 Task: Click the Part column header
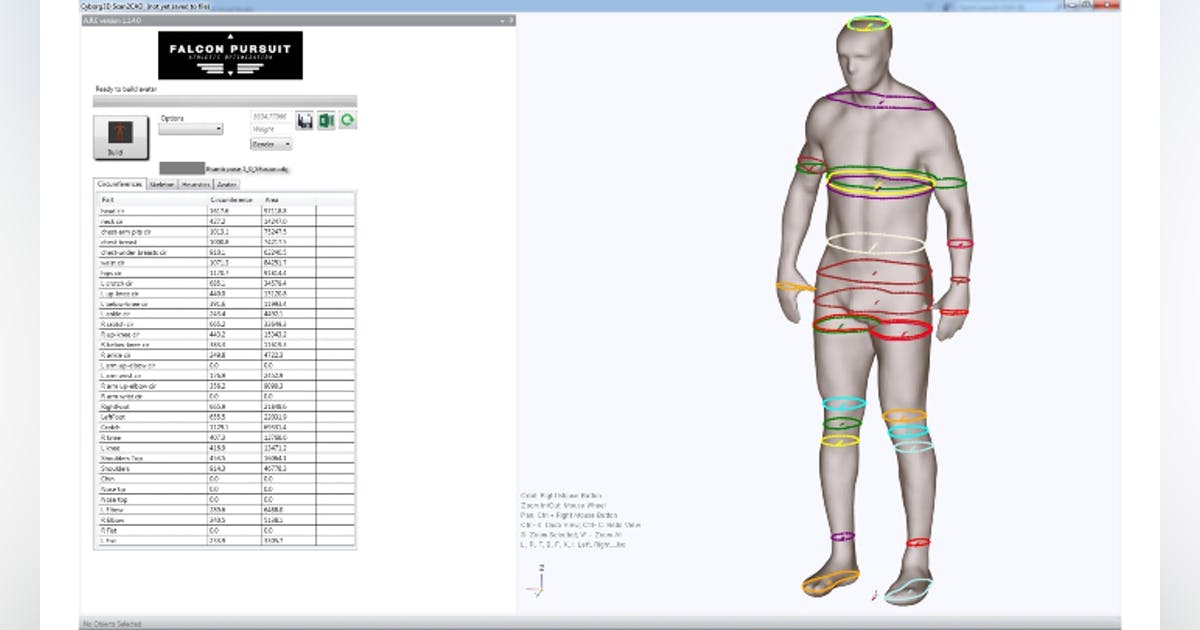tap(151, 201)
